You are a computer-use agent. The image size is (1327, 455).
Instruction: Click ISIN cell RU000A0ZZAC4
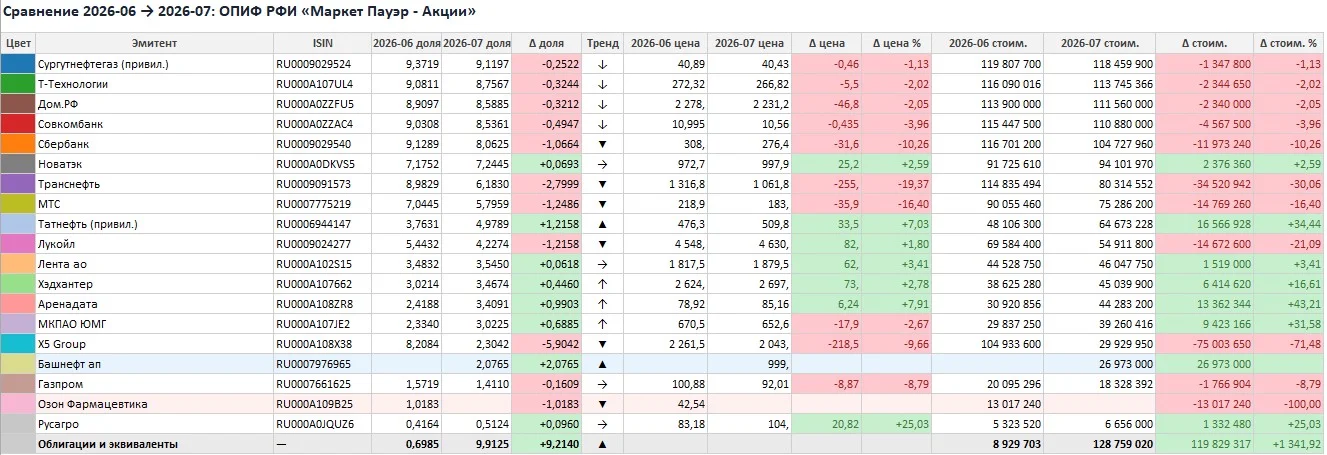click(322, 123)
